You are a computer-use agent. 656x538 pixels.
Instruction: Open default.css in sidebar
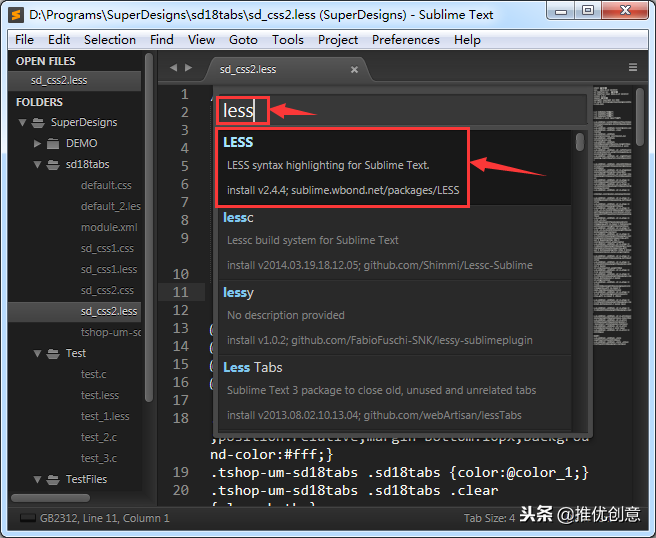point(106,185)
